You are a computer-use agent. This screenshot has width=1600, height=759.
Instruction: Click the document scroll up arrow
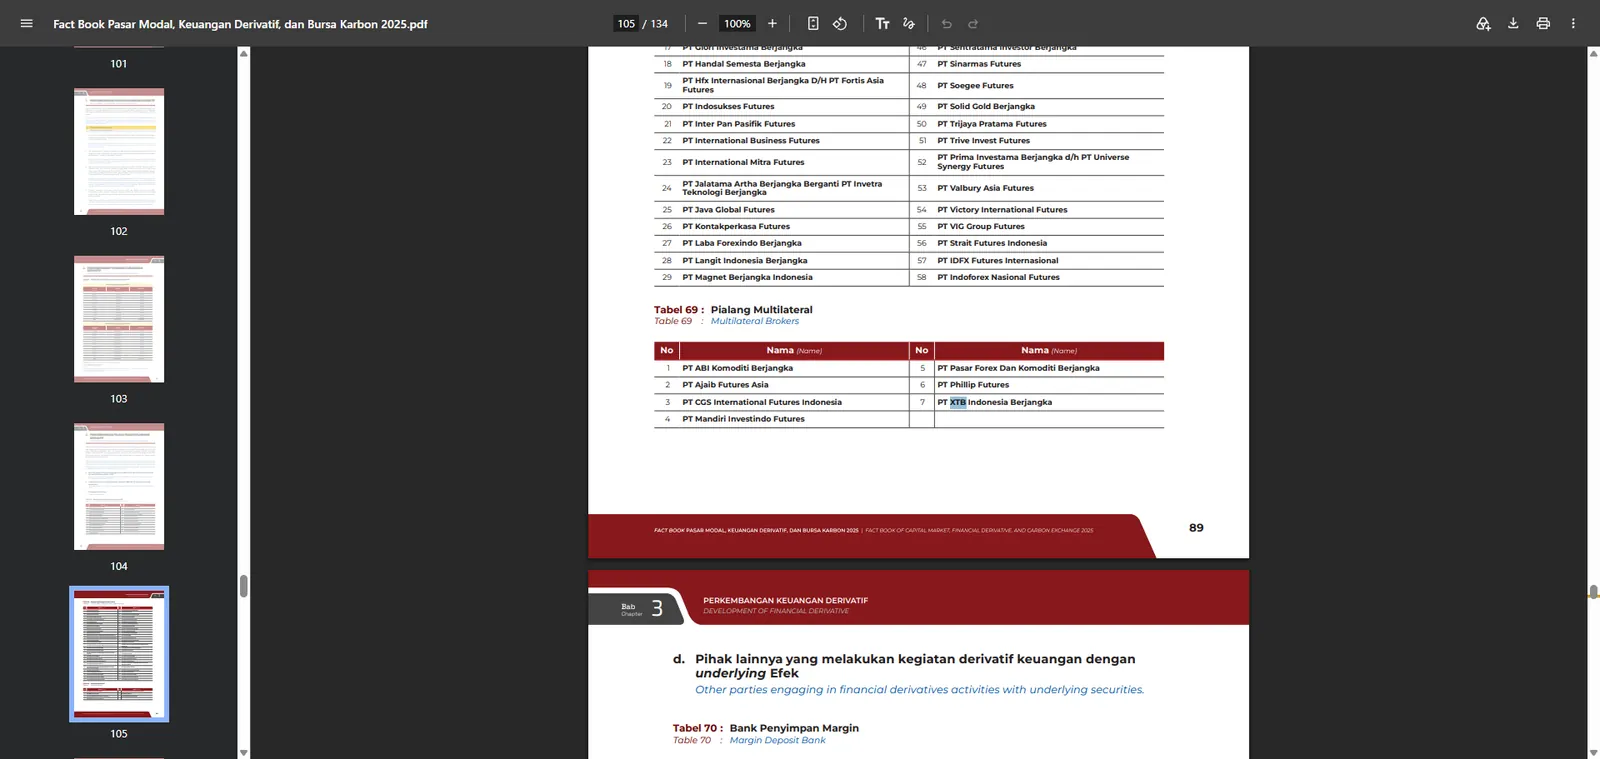click(1593, 53)
